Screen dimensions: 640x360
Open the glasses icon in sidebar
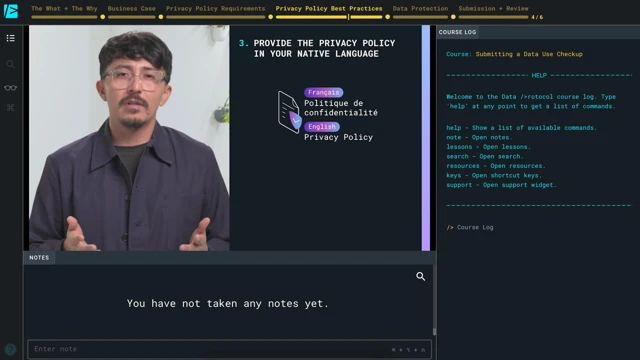[x=11, y=88]
